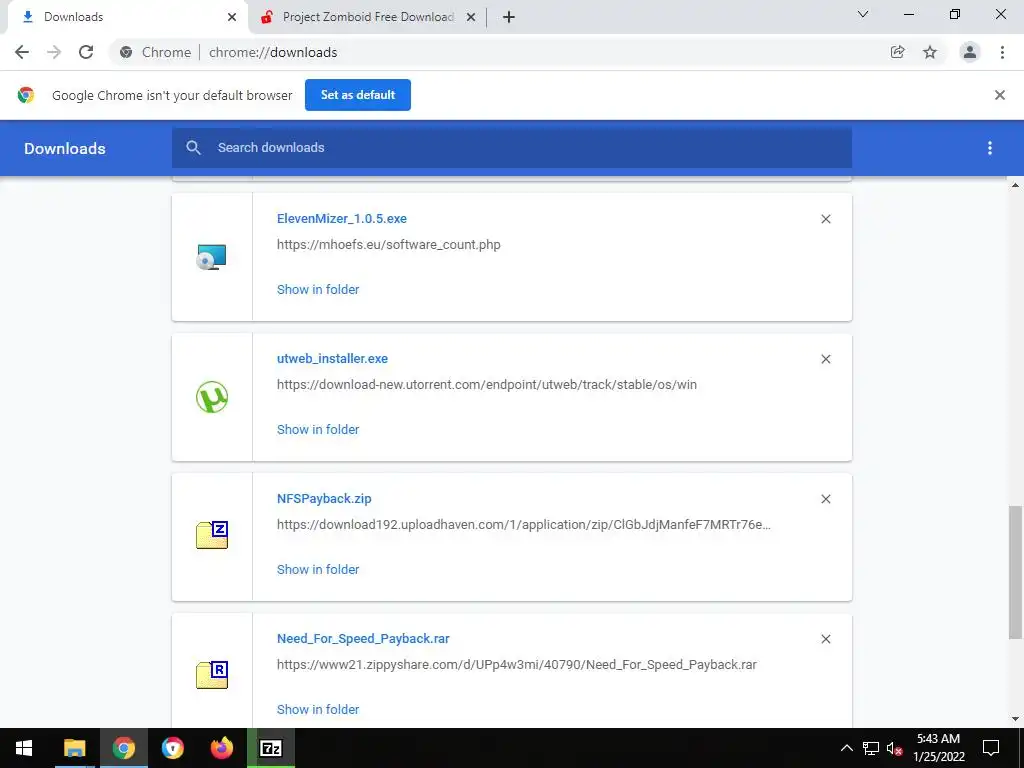This screenshot has width=1024, height=768.
Task: Open the utweb_installer.exe file link
Action: coord(332,359)
